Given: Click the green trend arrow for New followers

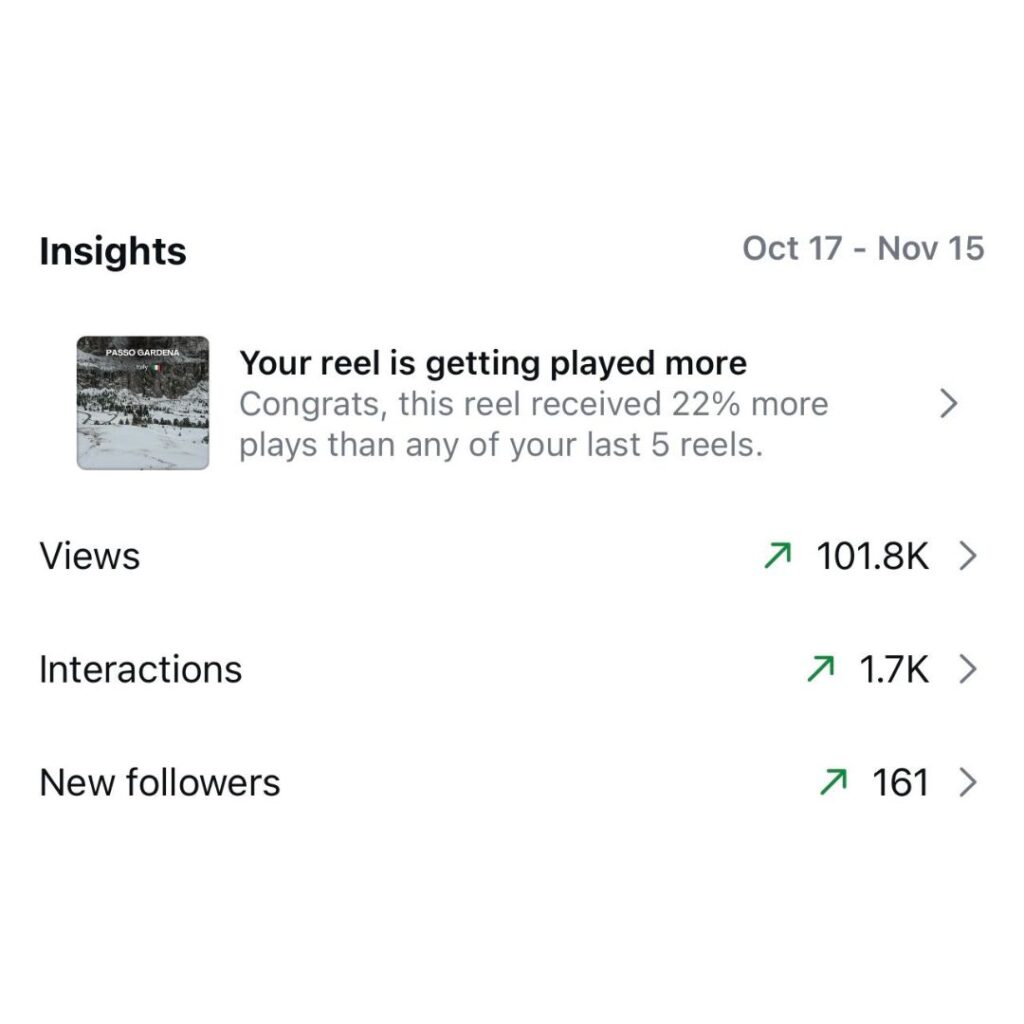Looking at the screenshot, I should pos(833,782).
